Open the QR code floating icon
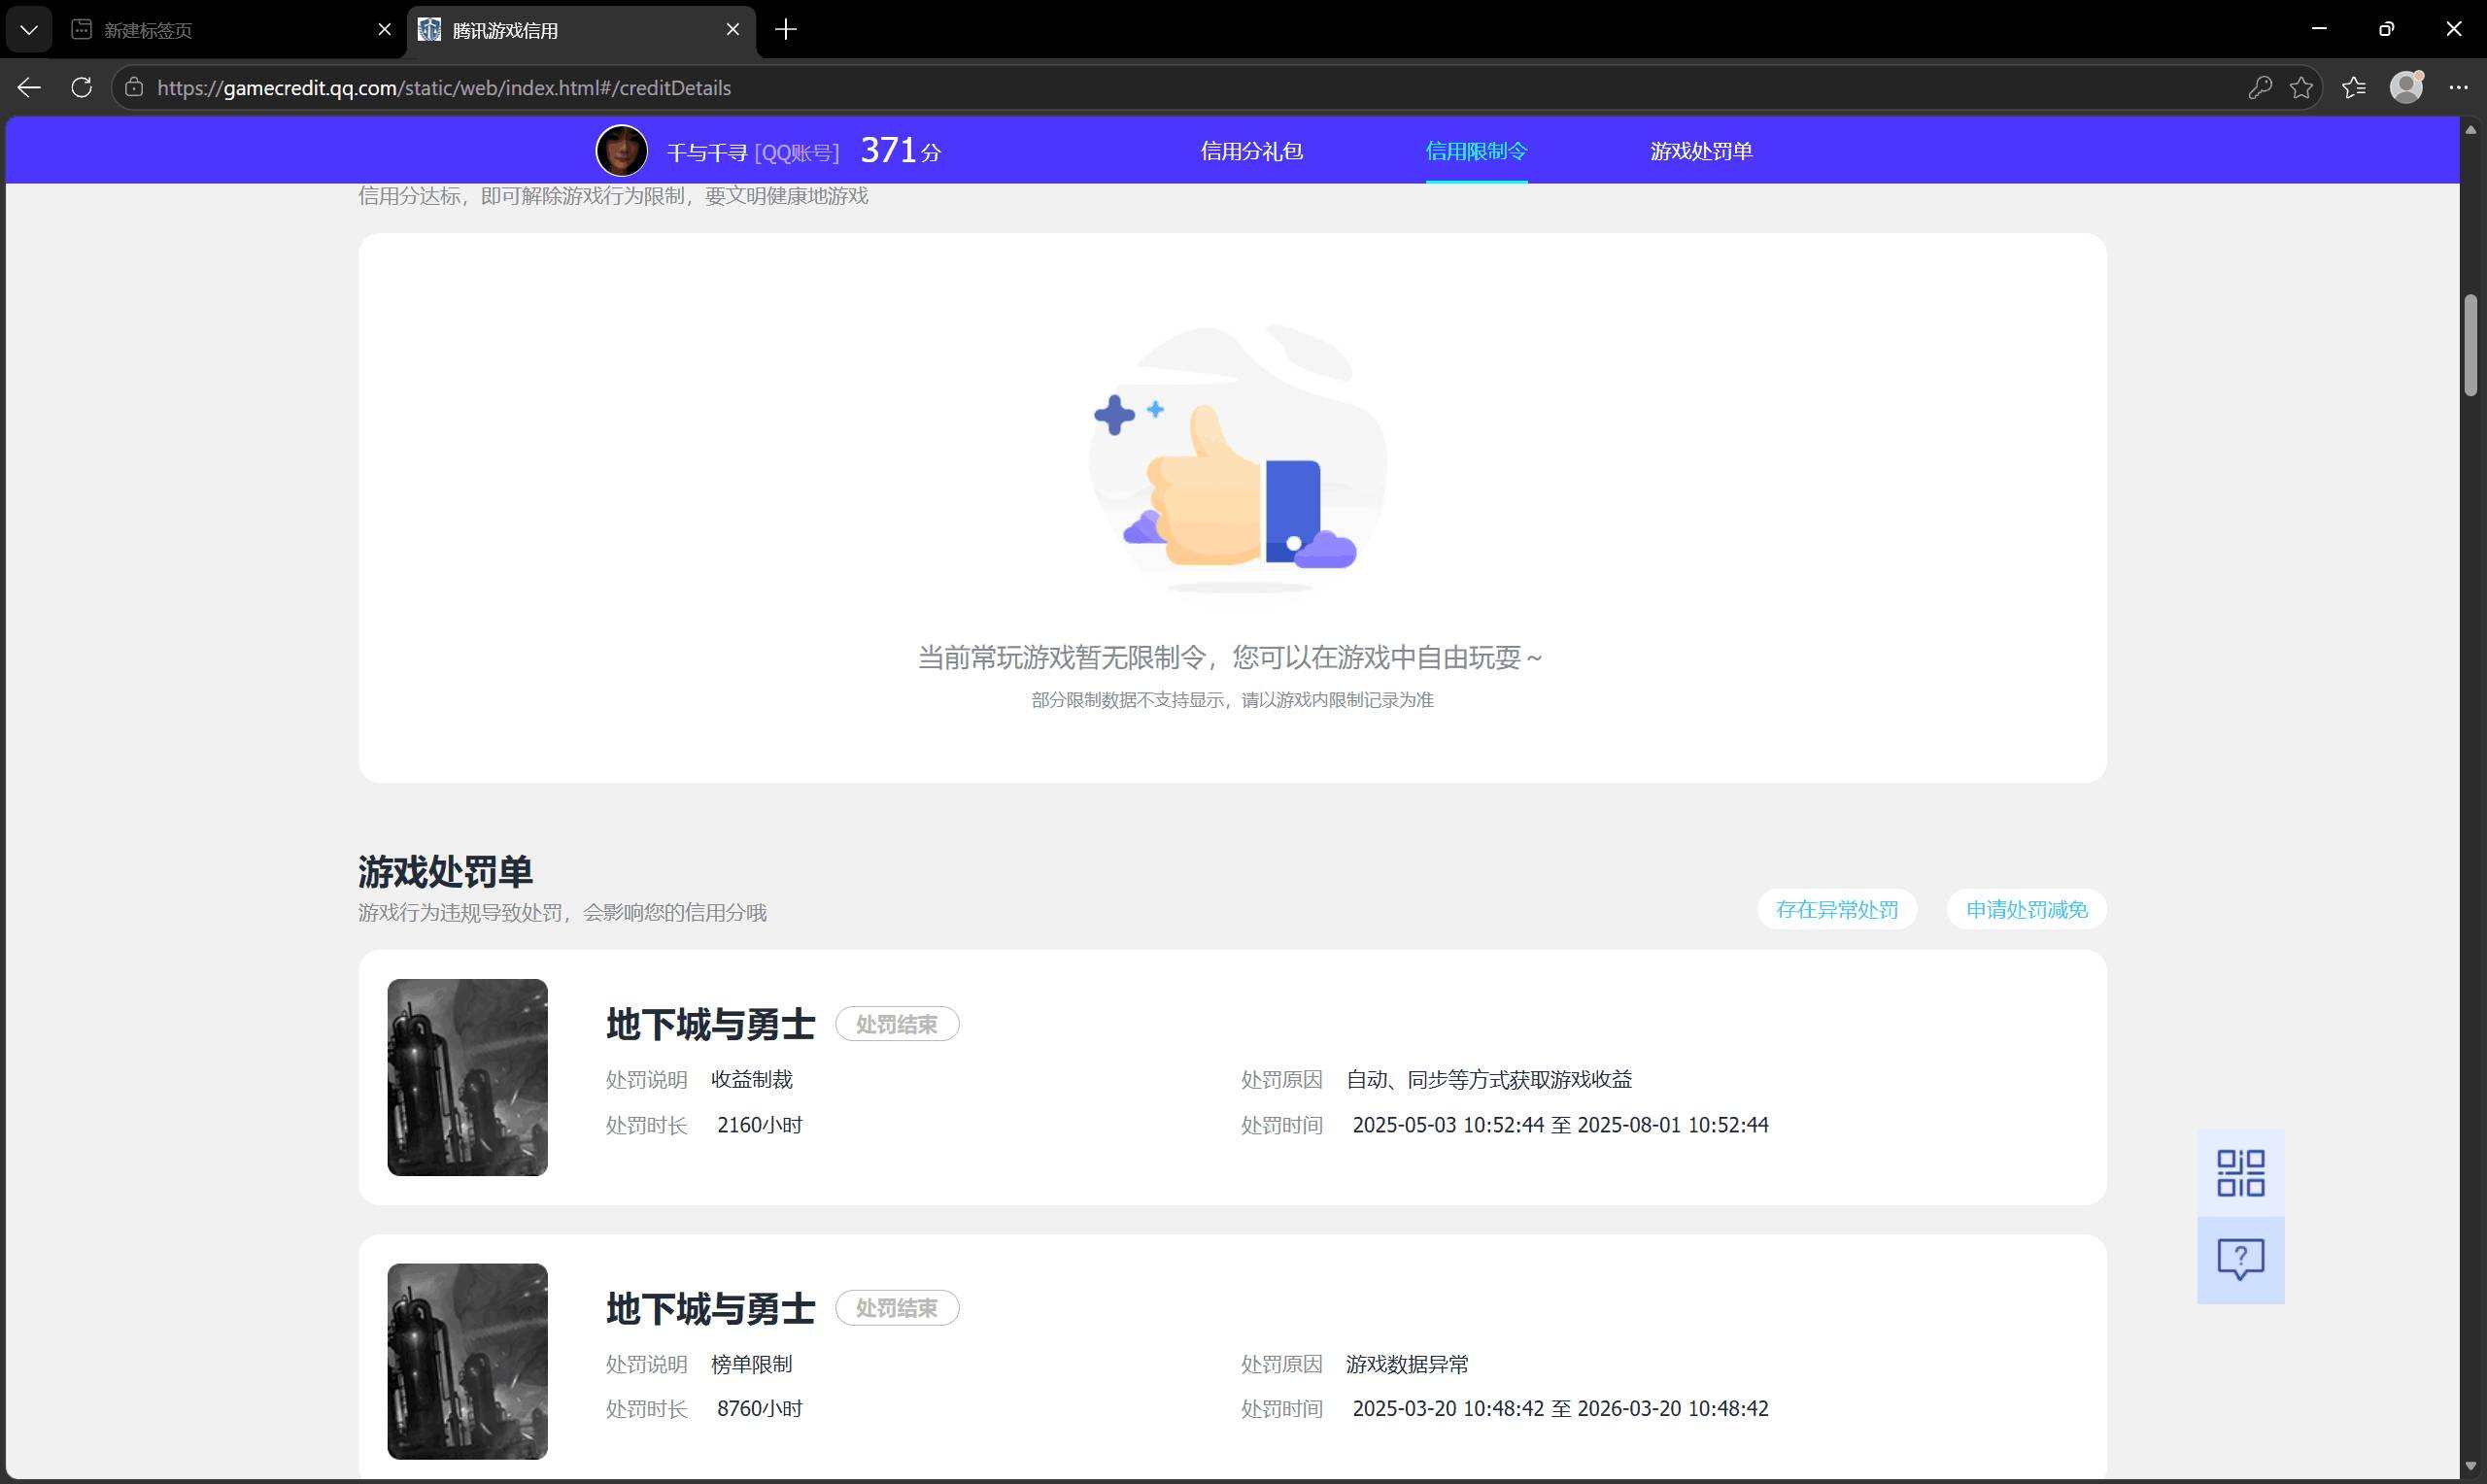The width and height of the screenshot is (2487, 1484). [x=2240, y=1173]
